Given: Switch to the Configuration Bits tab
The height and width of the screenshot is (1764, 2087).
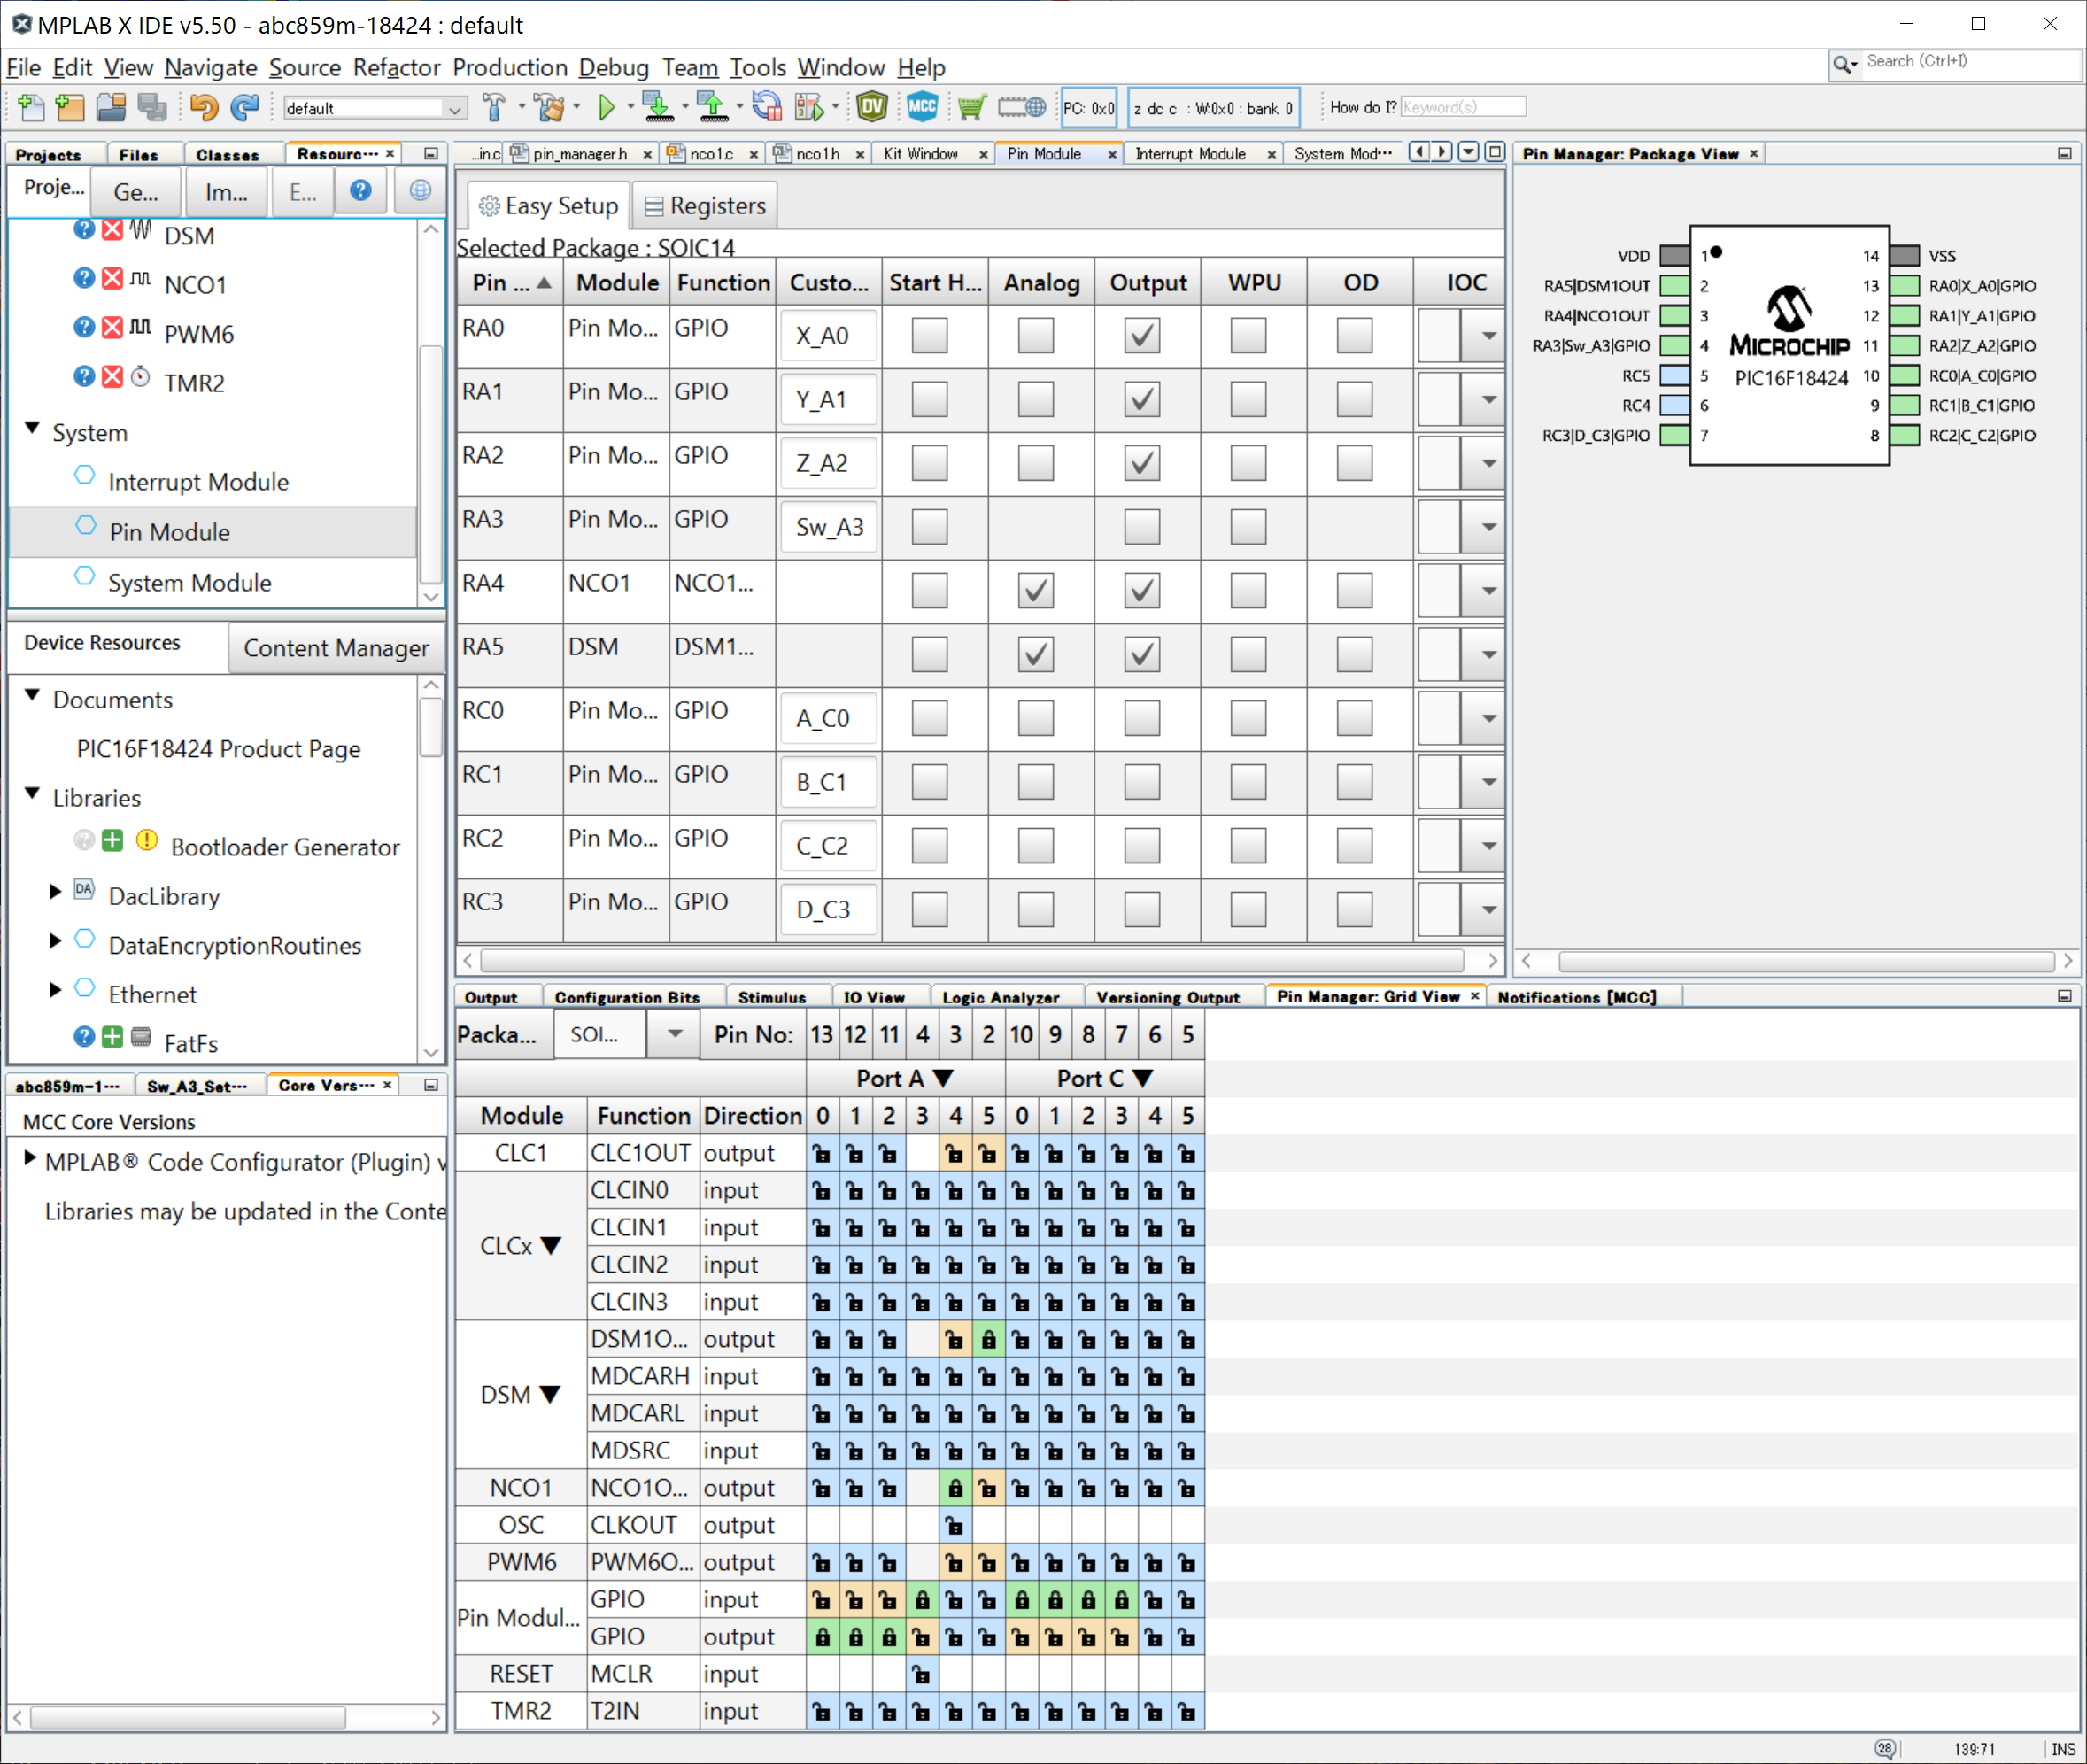Looking at the screenshot, I should (627, 997).
